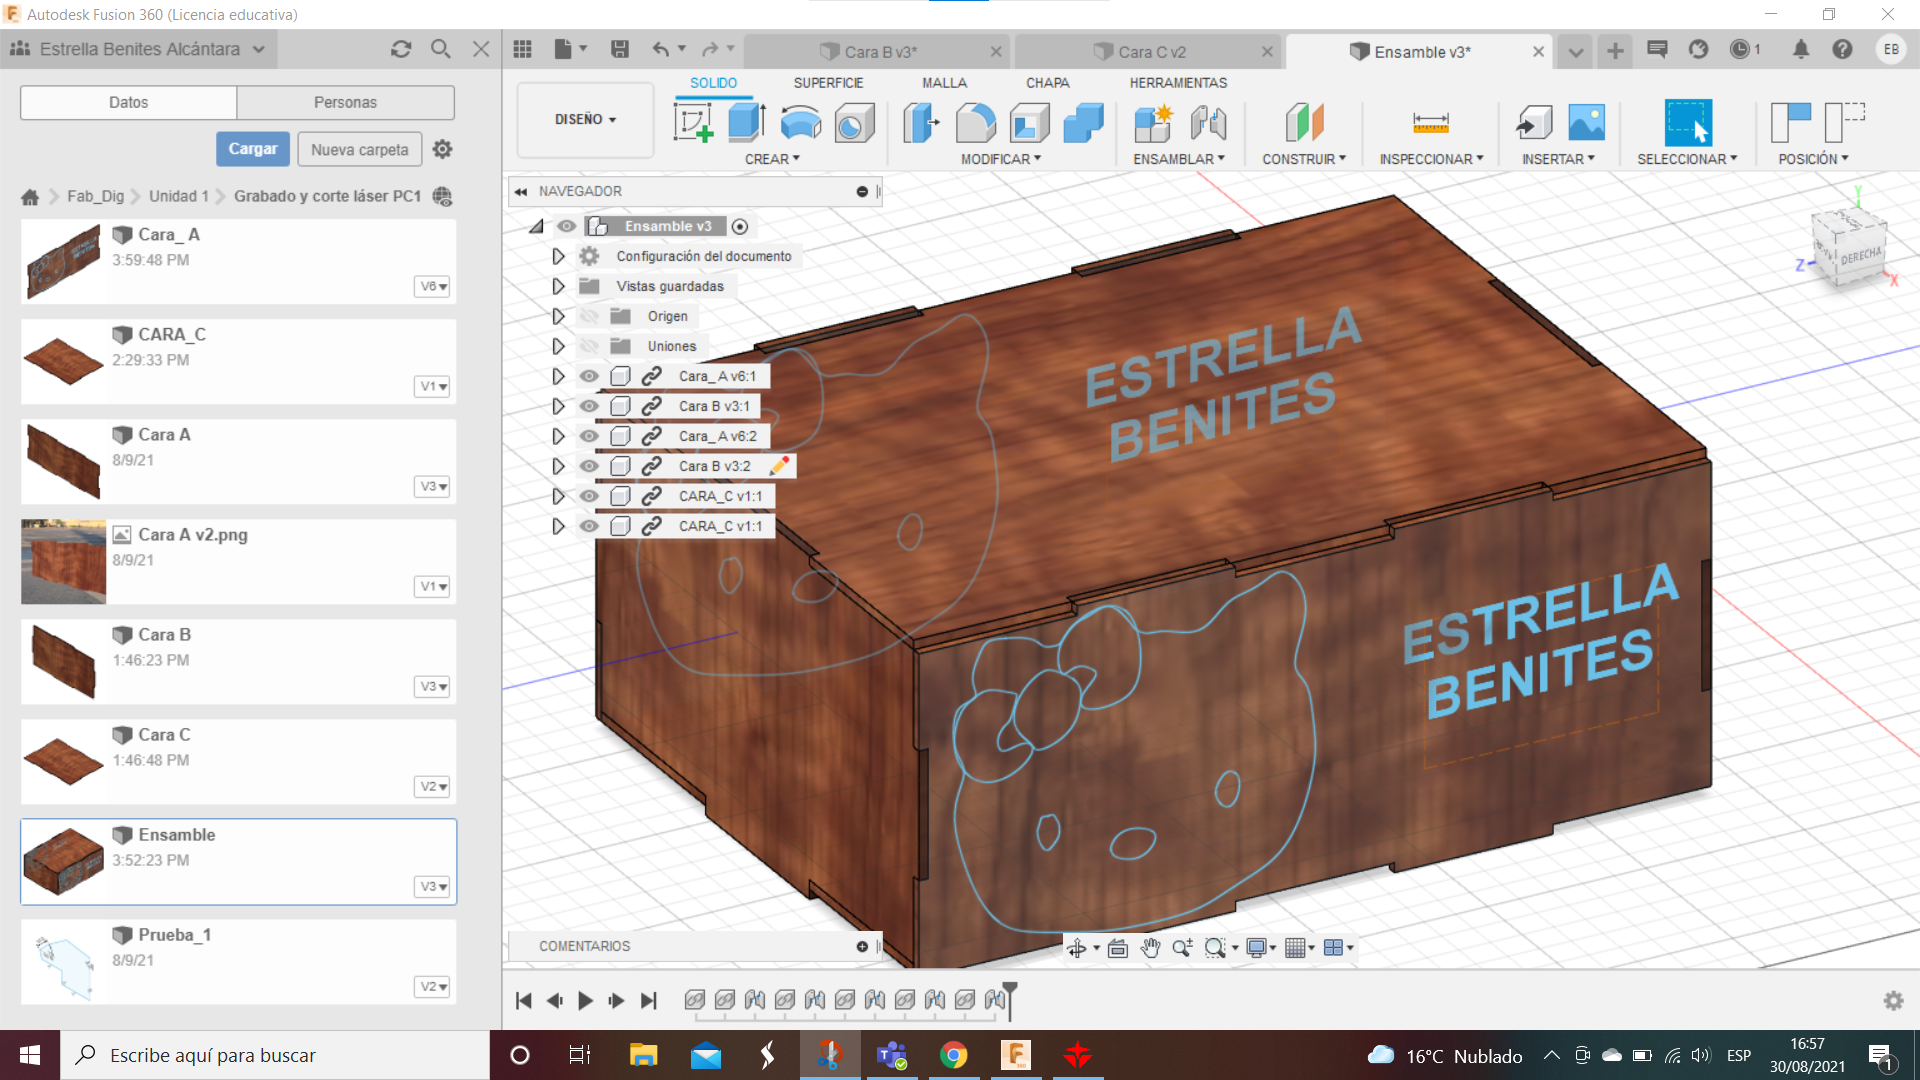Screen dimensions: 1920x1080
Task: Launch the Measure tool under Inspeccionar
Action: (x=1430, y=122)
